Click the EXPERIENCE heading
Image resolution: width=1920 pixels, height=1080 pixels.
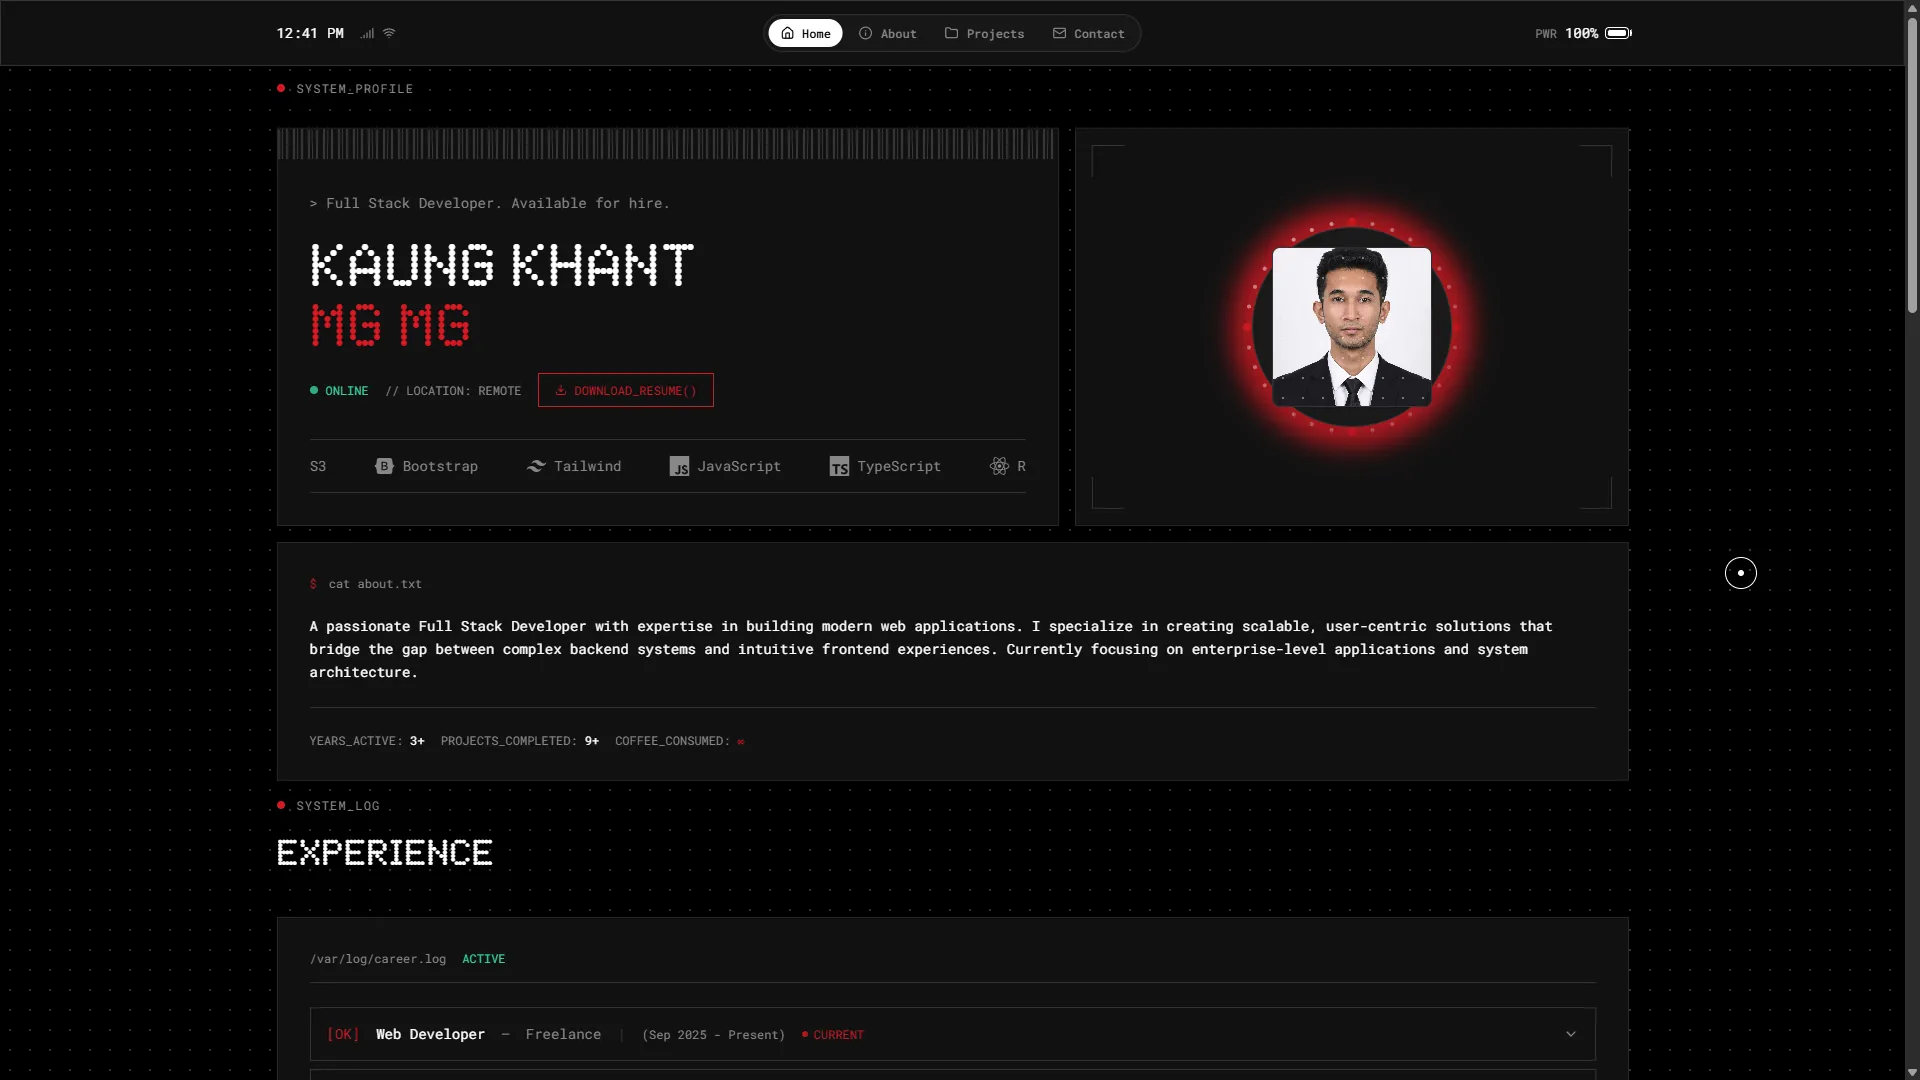point(385,852)
